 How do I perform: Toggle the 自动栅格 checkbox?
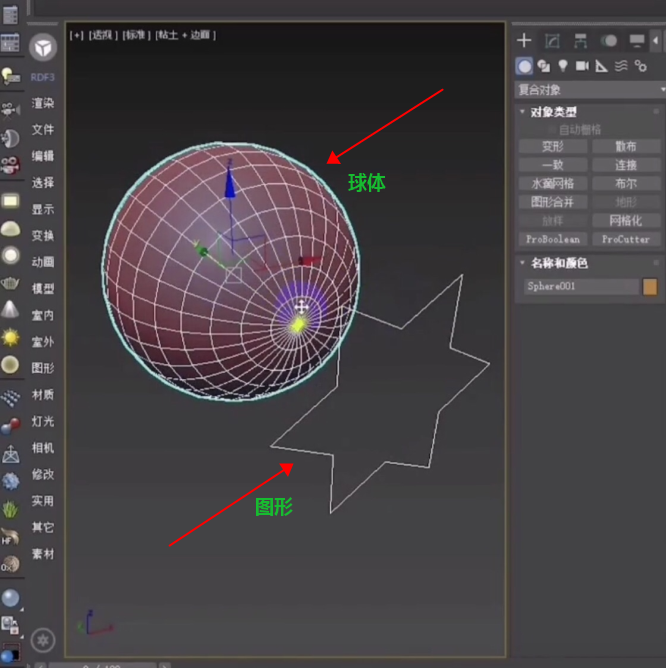pyautogui.click(x=552, y=129)
